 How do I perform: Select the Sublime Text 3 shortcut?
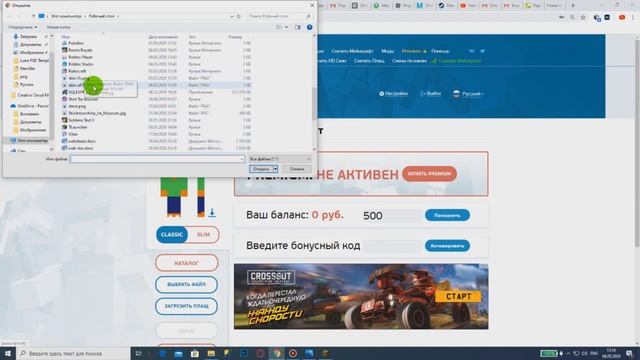(x=81, y=120)
